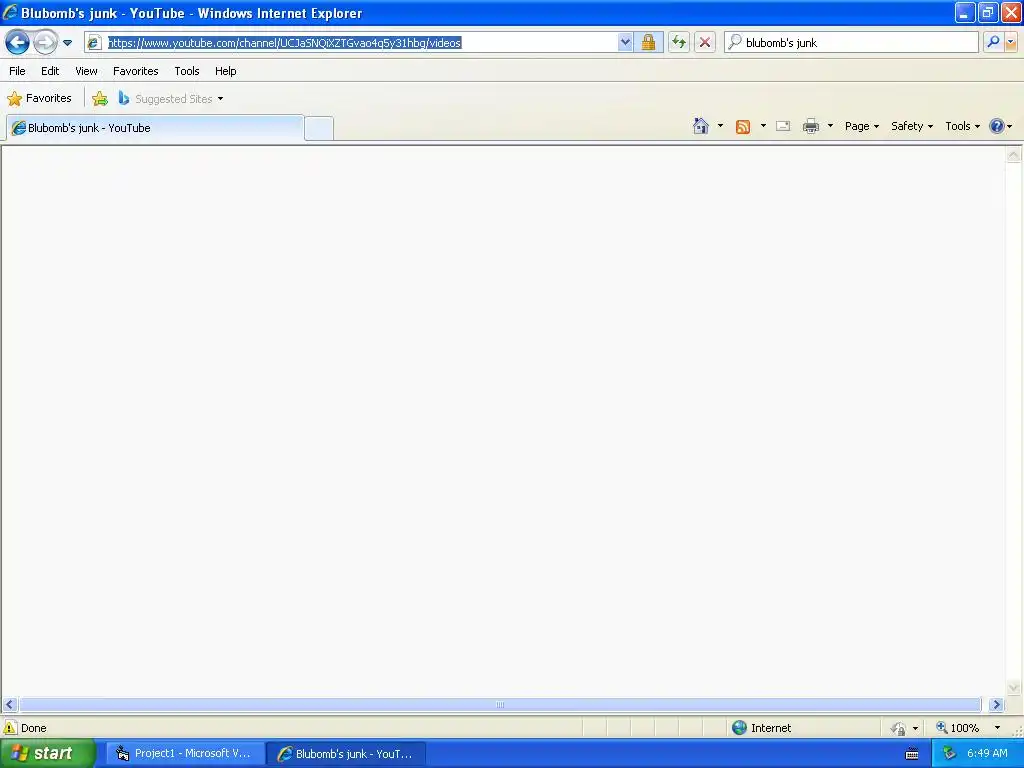Open the File menu
The height and width of the screenshot is (768, 1024).
[18, 71]
